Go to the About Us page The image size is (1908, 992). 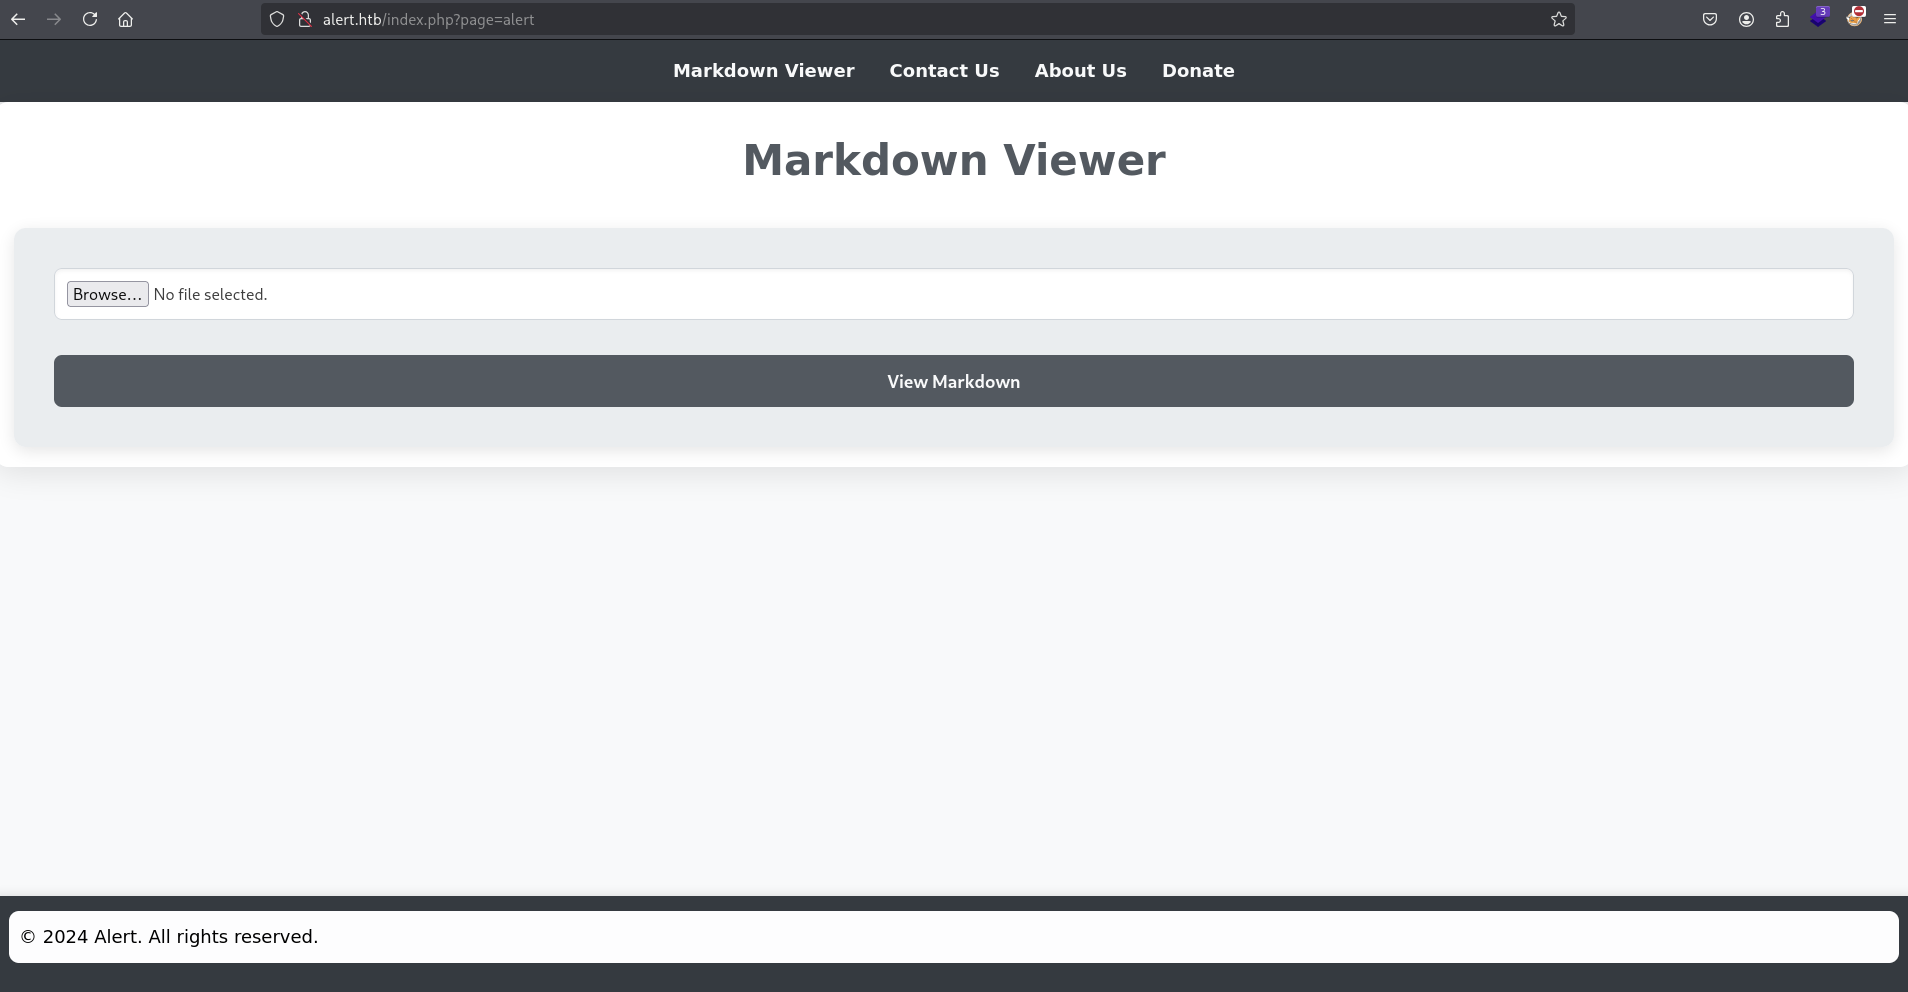click(x=1080, y=71)
